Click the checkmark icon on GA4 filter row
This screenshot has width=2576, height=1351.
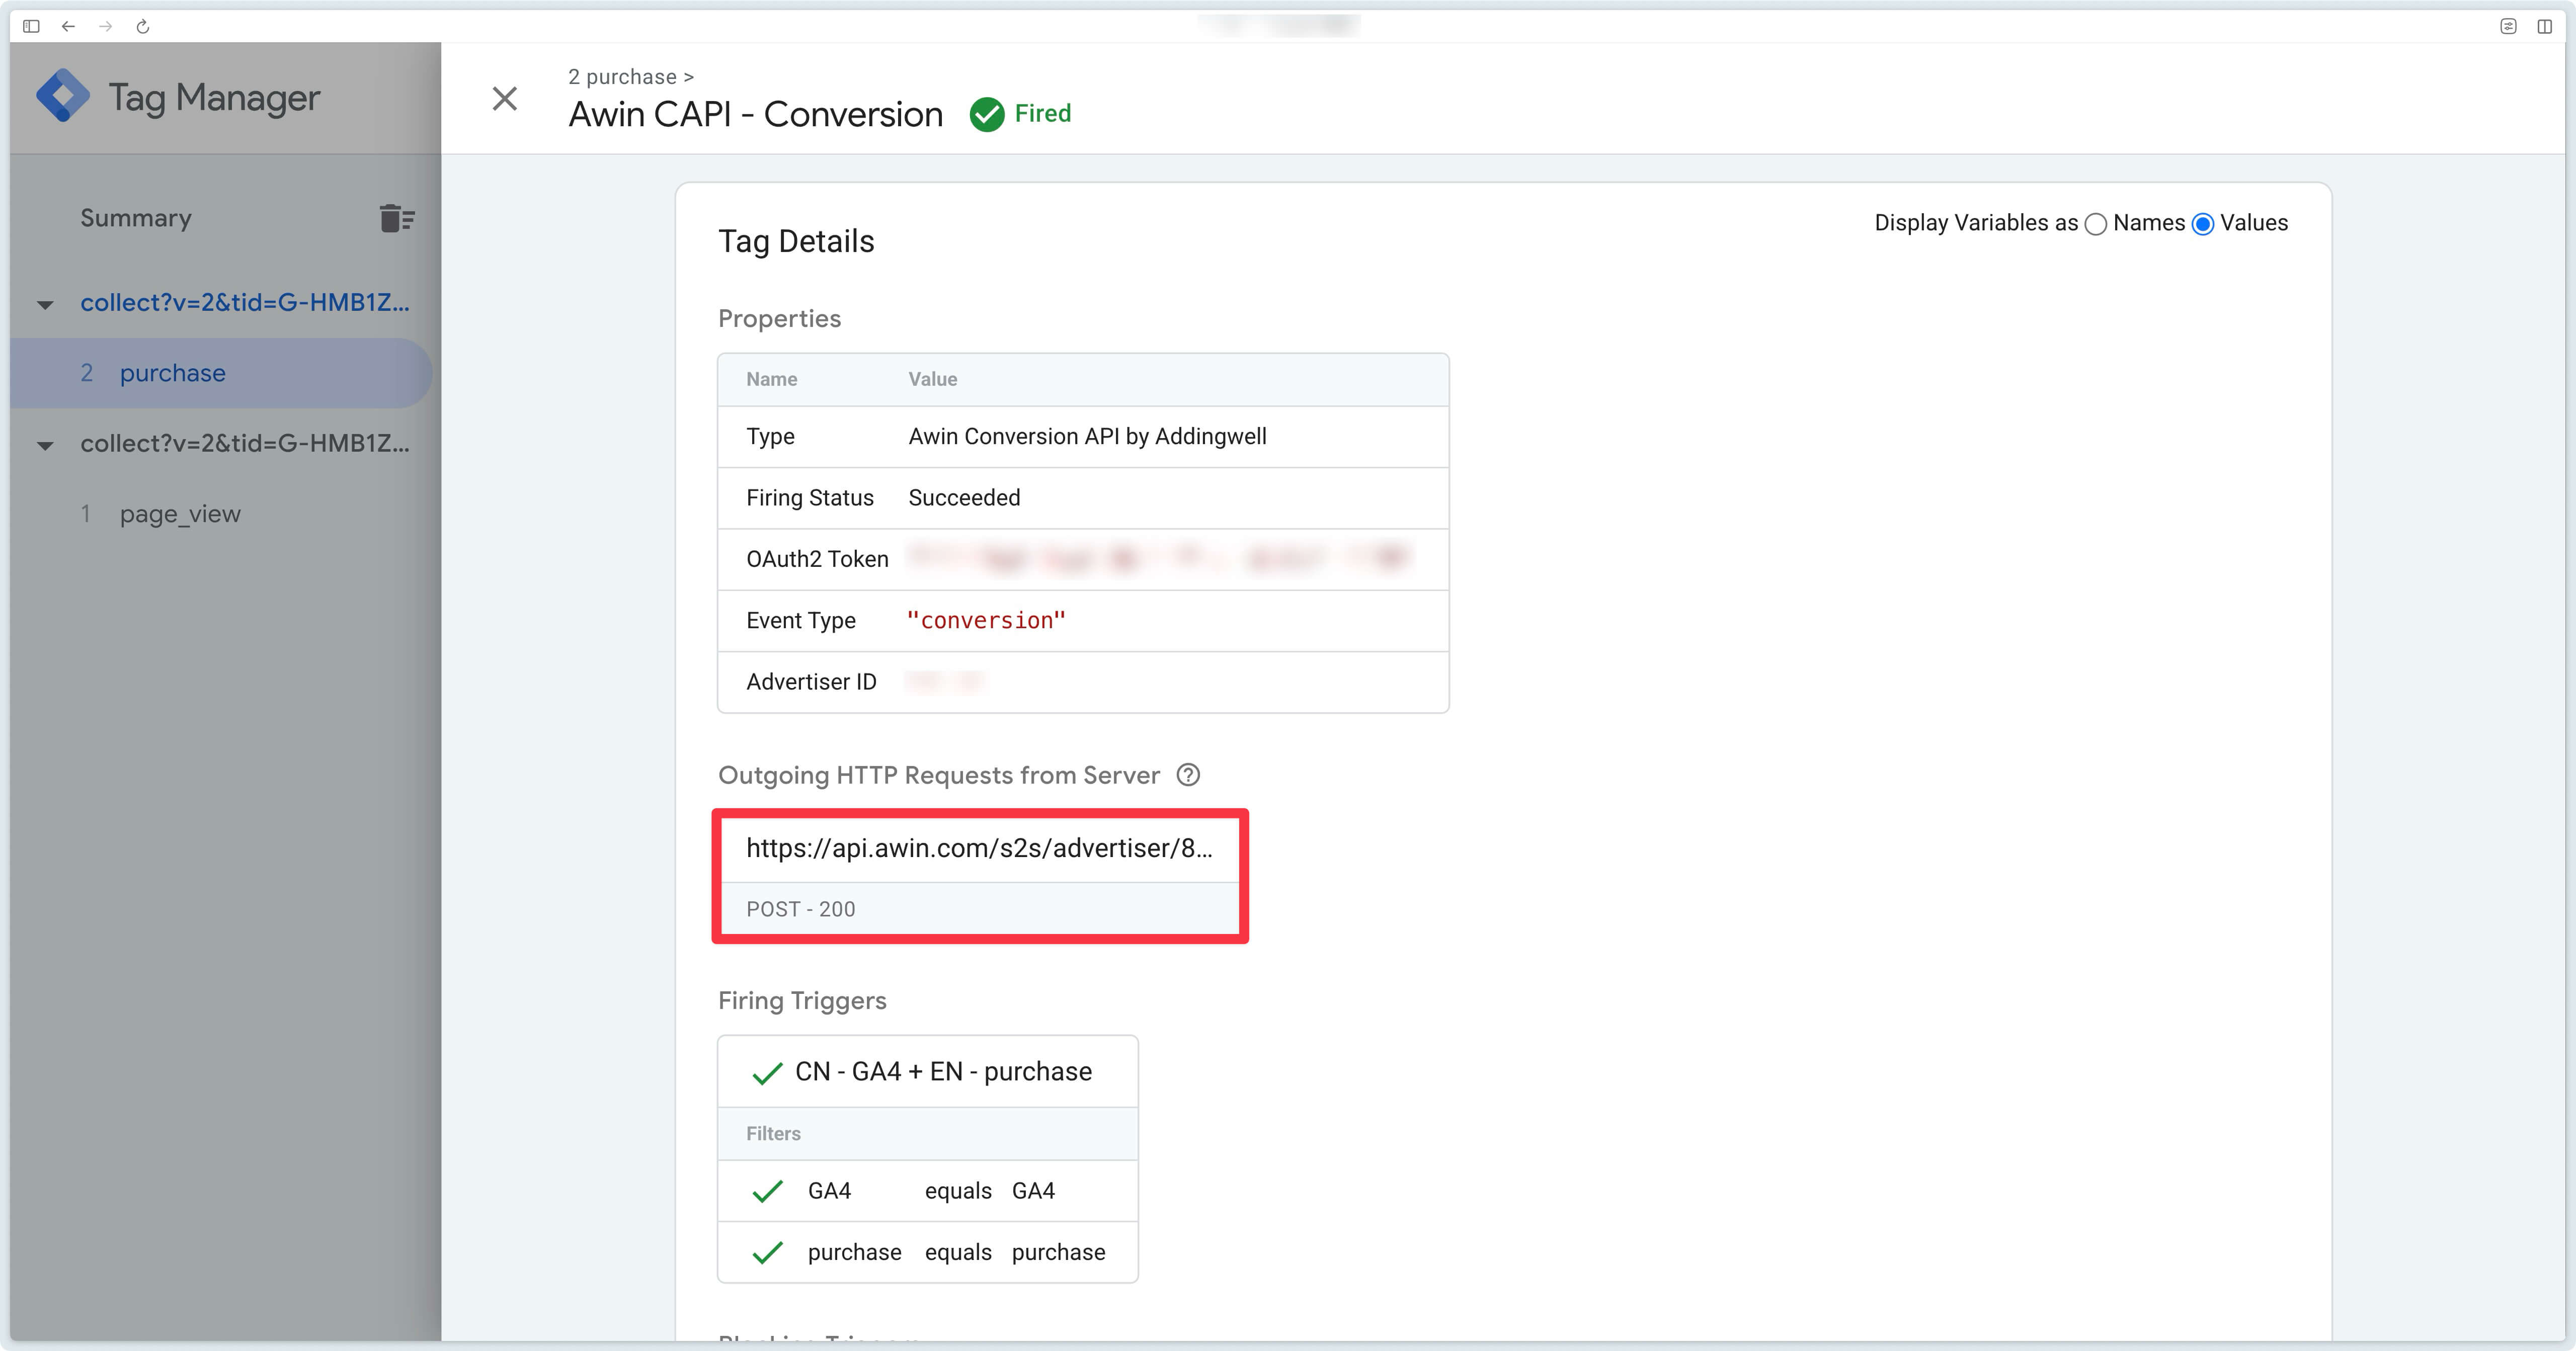tap(767, 1192)
